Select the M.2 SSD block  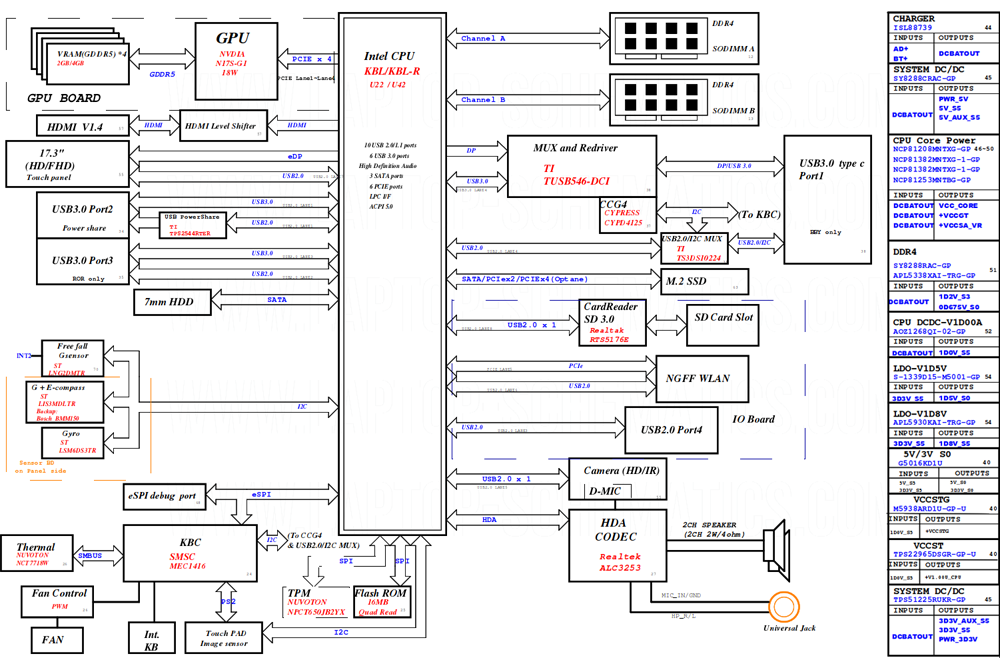point(704,281)
